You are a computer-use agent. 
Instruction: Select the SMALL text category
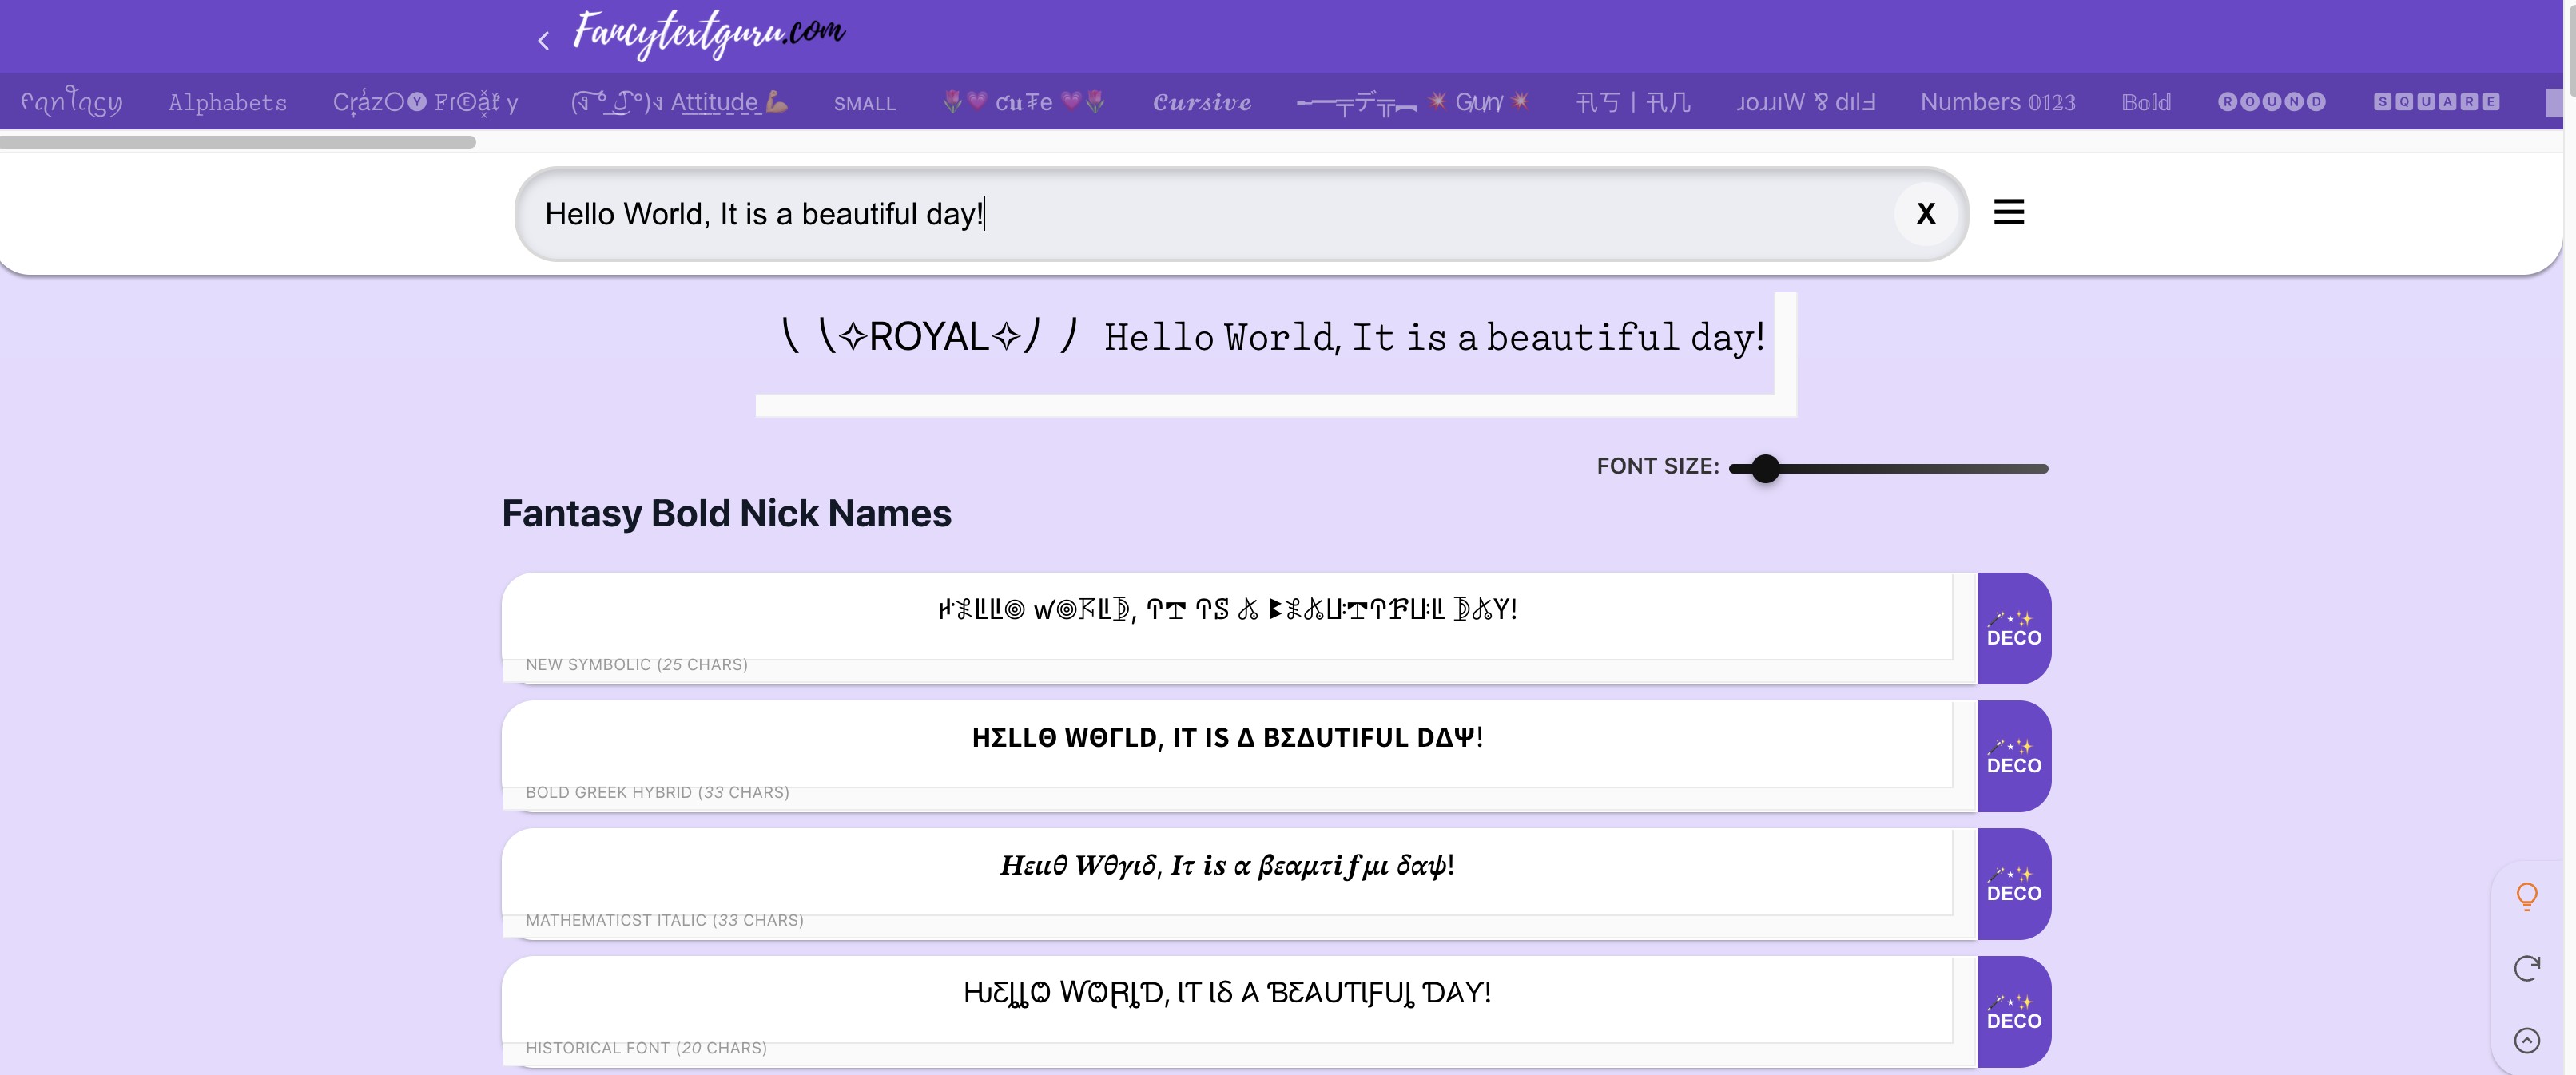pyautogui.click(x=865, y=103)
